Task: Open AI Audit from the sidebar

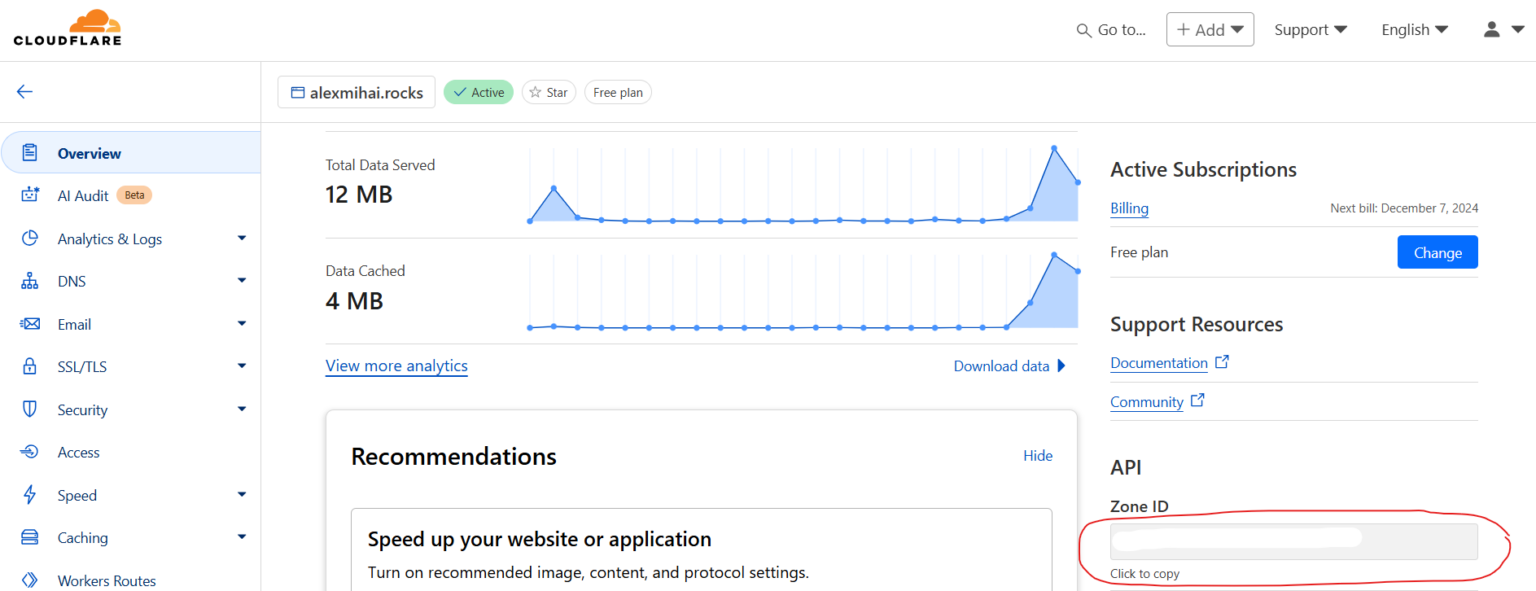Action: 31,195
